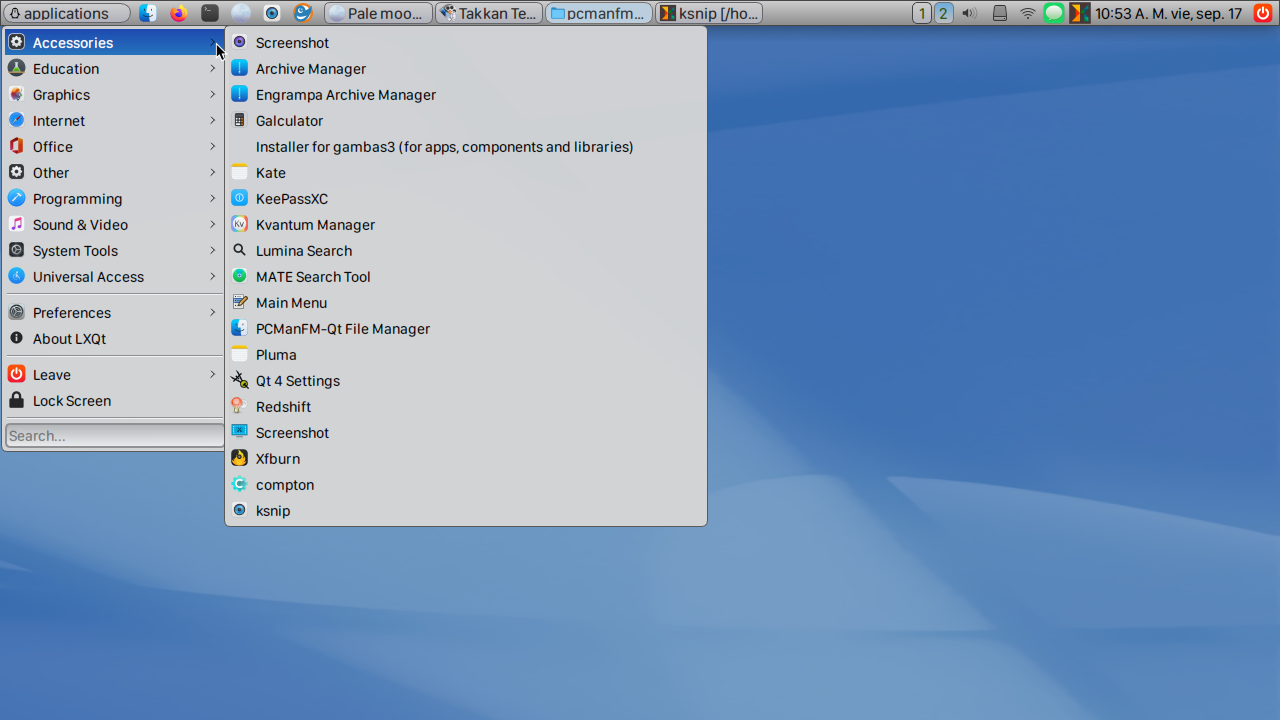Open the Leave submenu
Viewport: 1280px width, 720px height.
click(113, 375)
